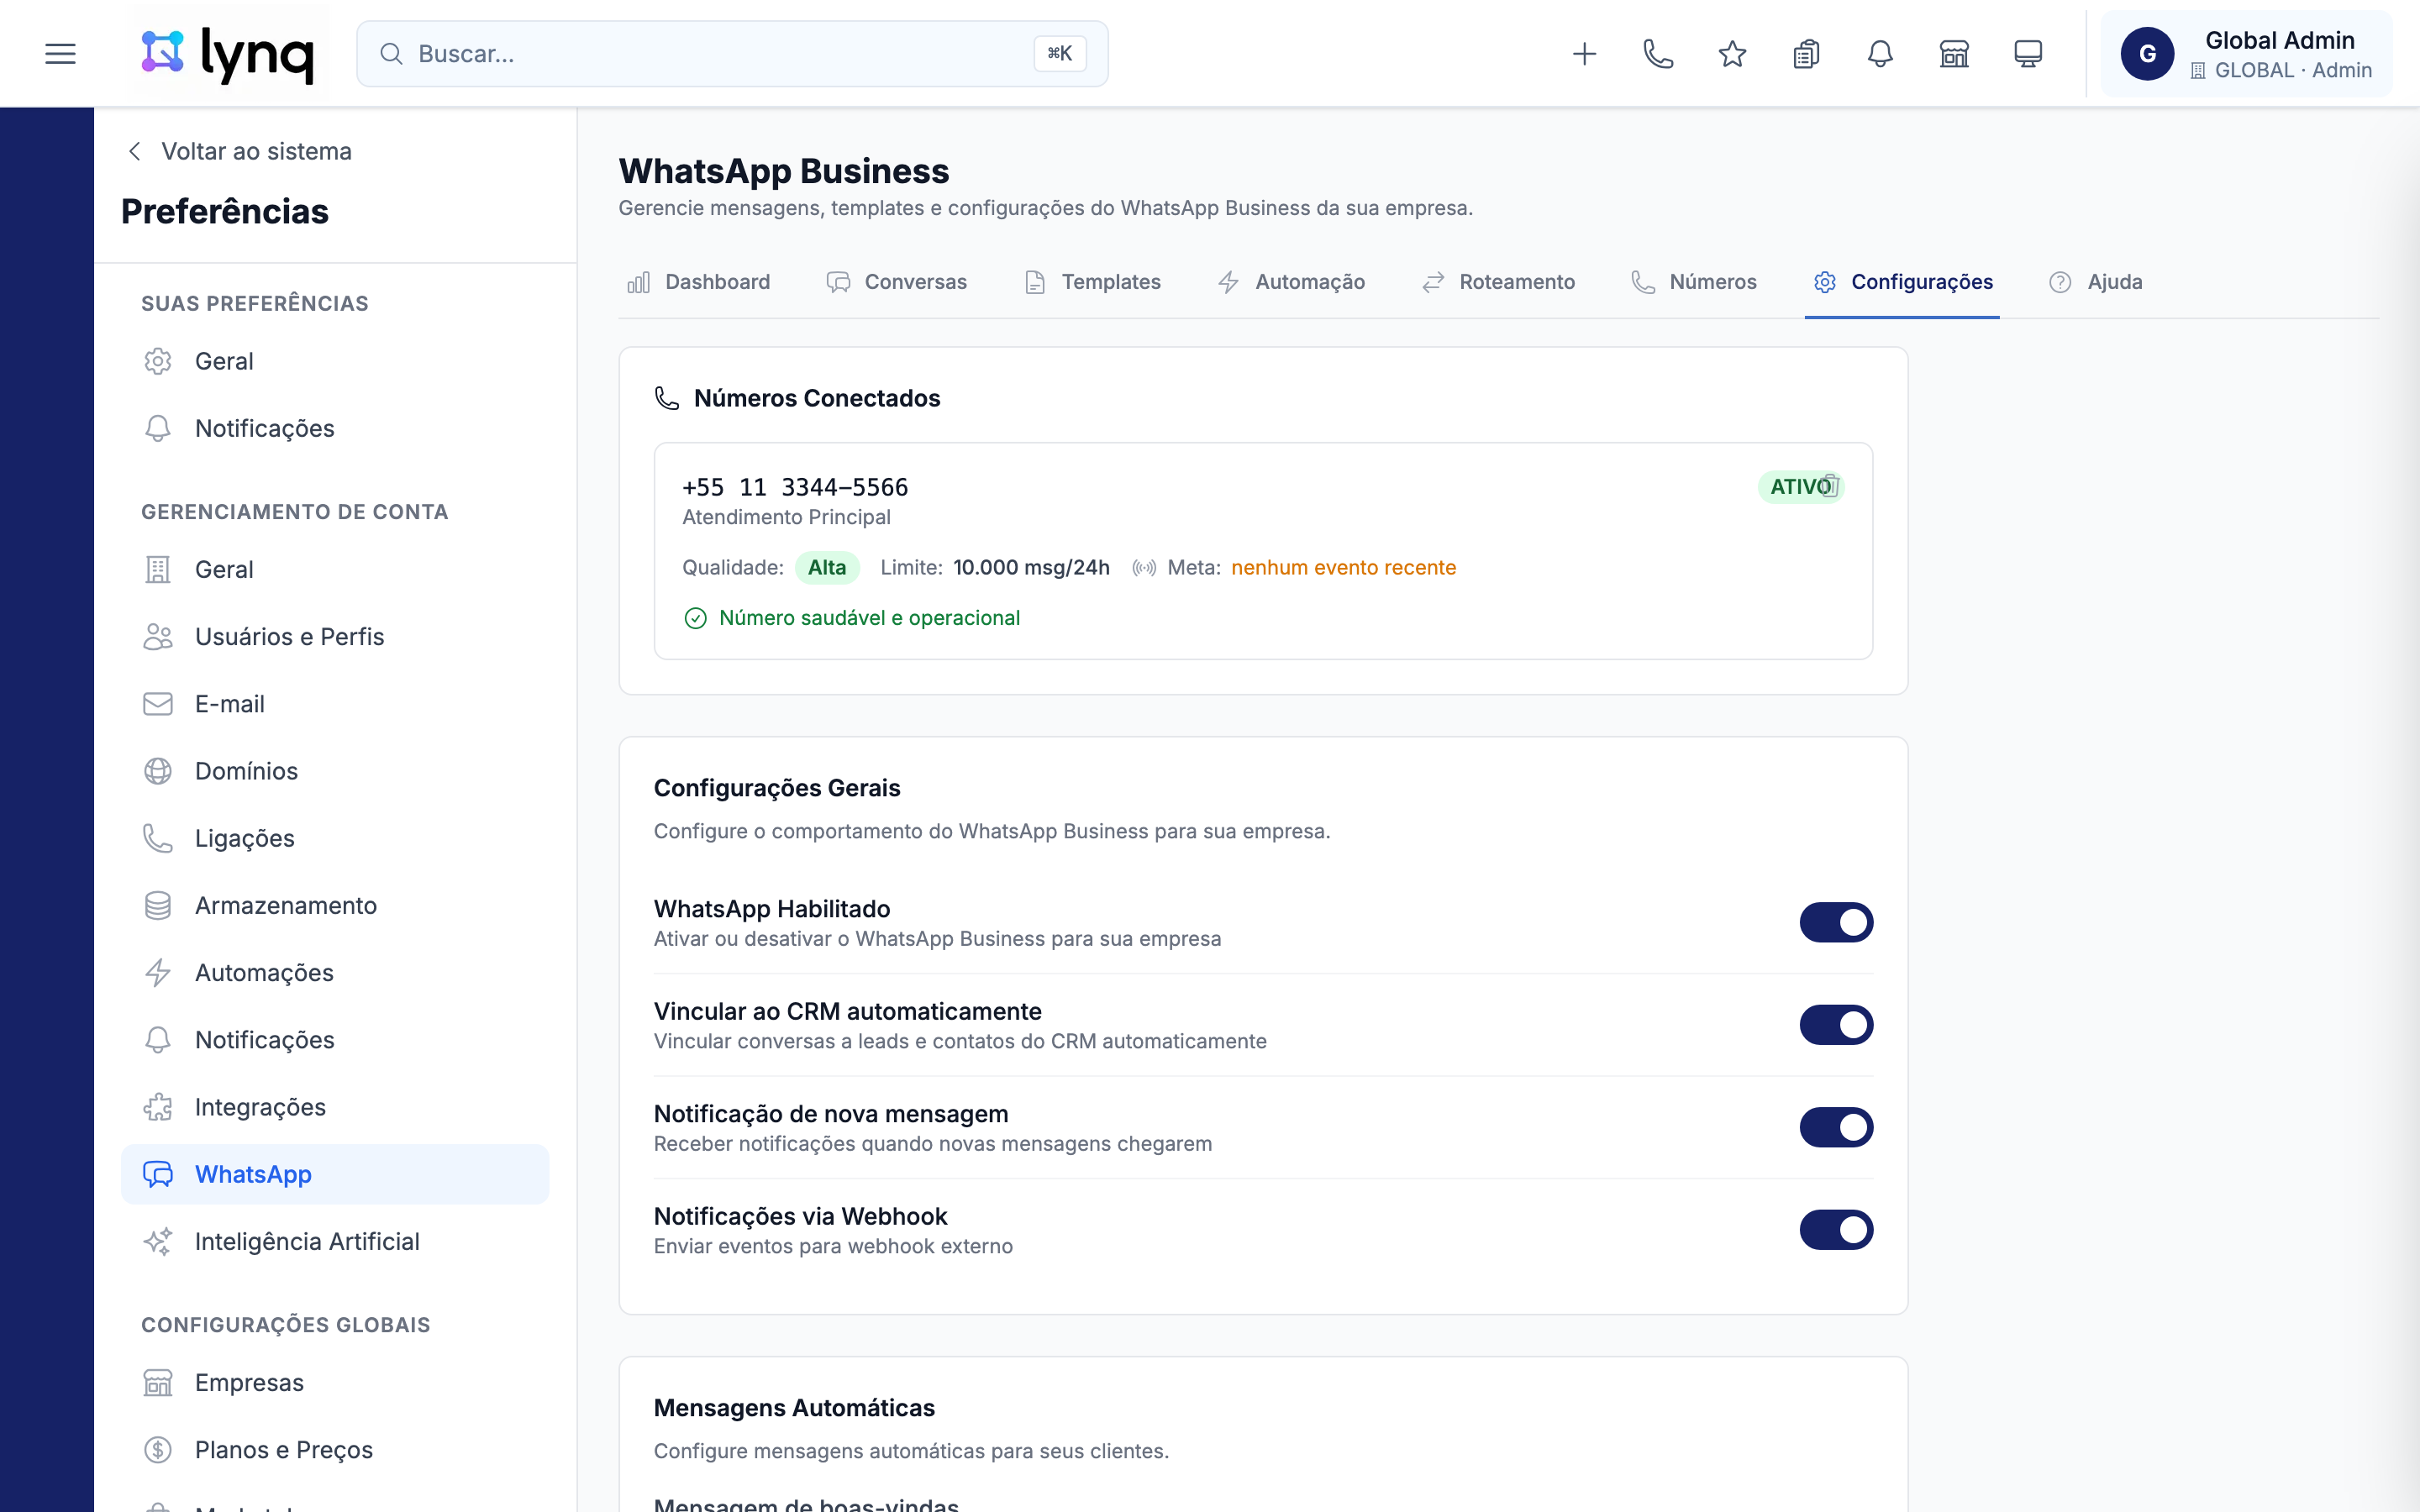The width and height of the screenshot is (2420, 1512).
Task: Click the Alta quality badge
Action: (827, 568)
